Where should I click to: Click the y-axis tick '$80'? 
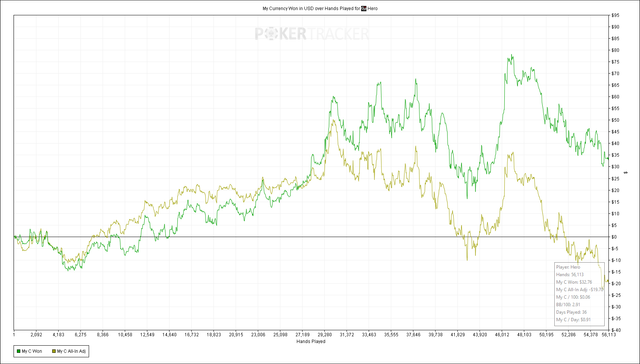tap(615, 50)
